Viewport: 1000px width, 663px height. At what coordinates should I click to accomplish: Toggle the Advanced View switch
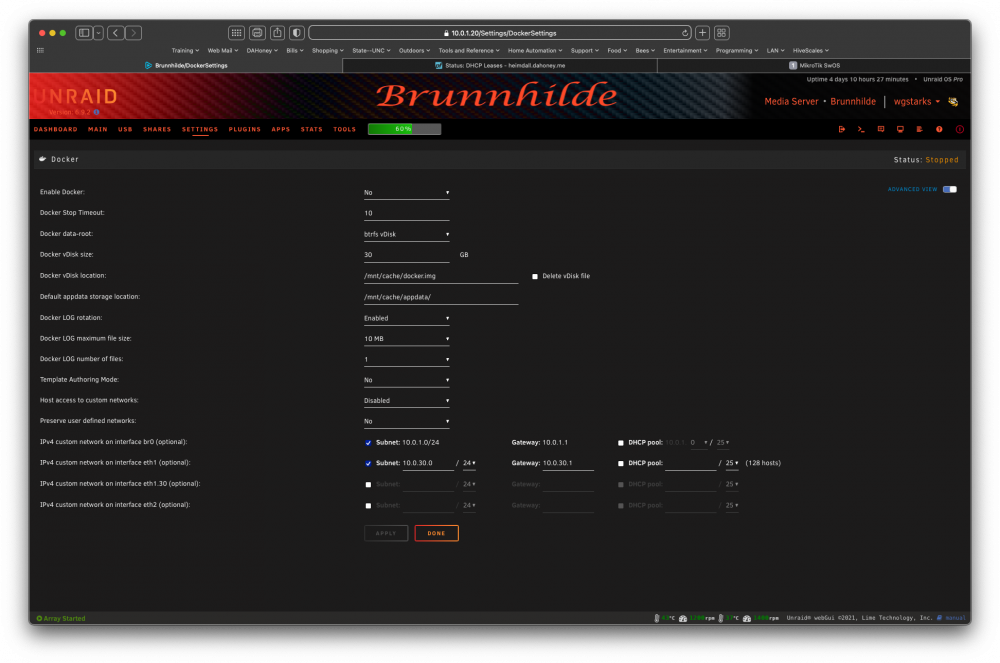tap(950, 189)
